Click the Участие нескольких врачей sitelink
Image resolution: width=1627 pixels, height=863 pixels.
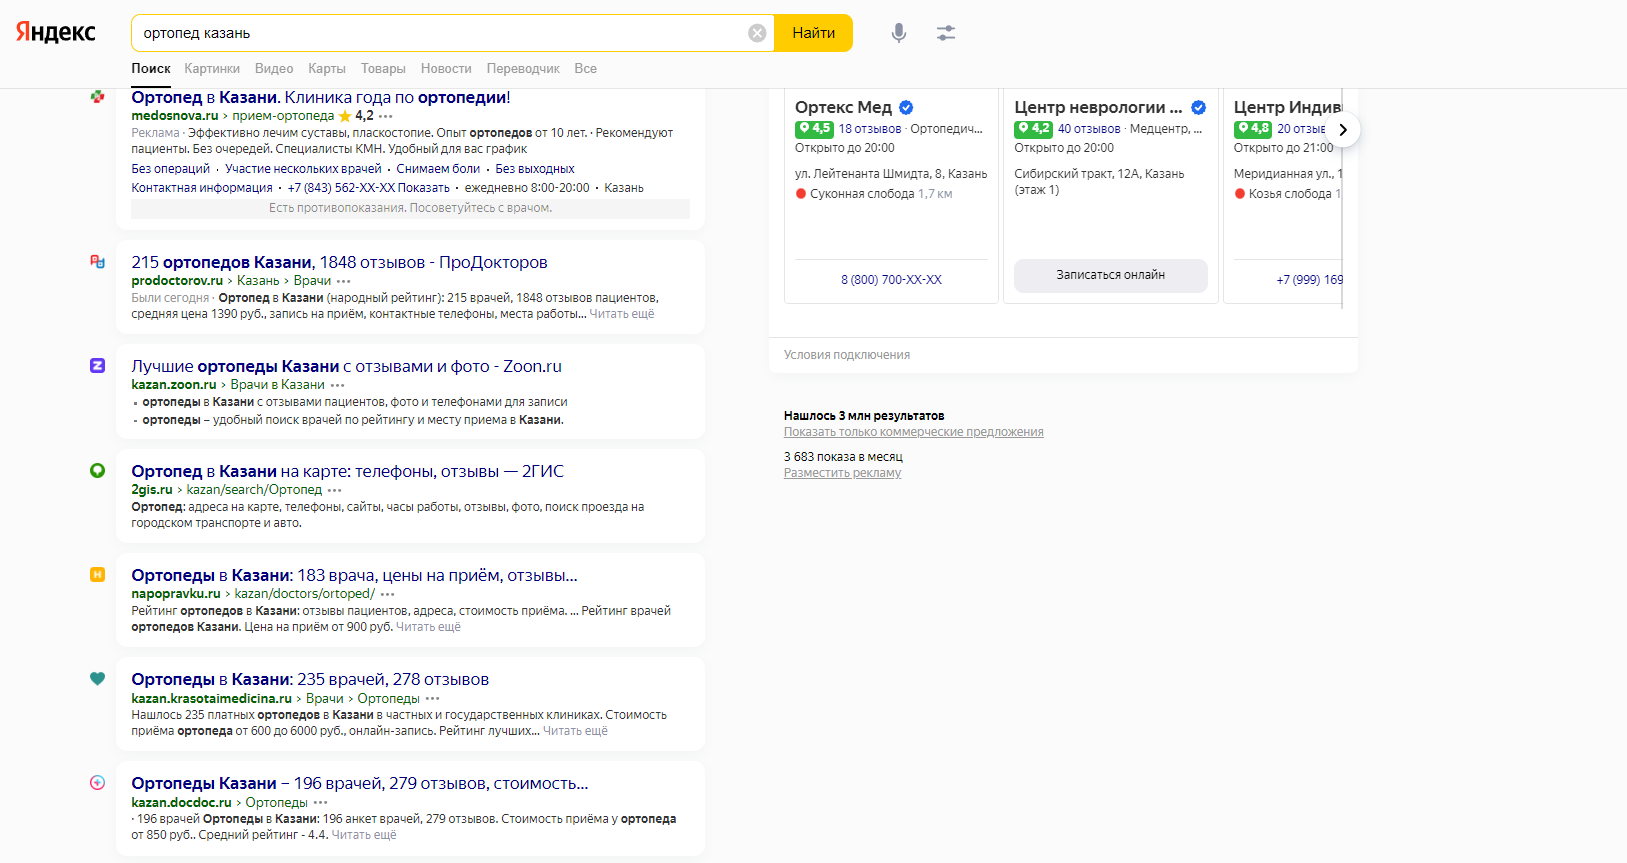point(303,169)
